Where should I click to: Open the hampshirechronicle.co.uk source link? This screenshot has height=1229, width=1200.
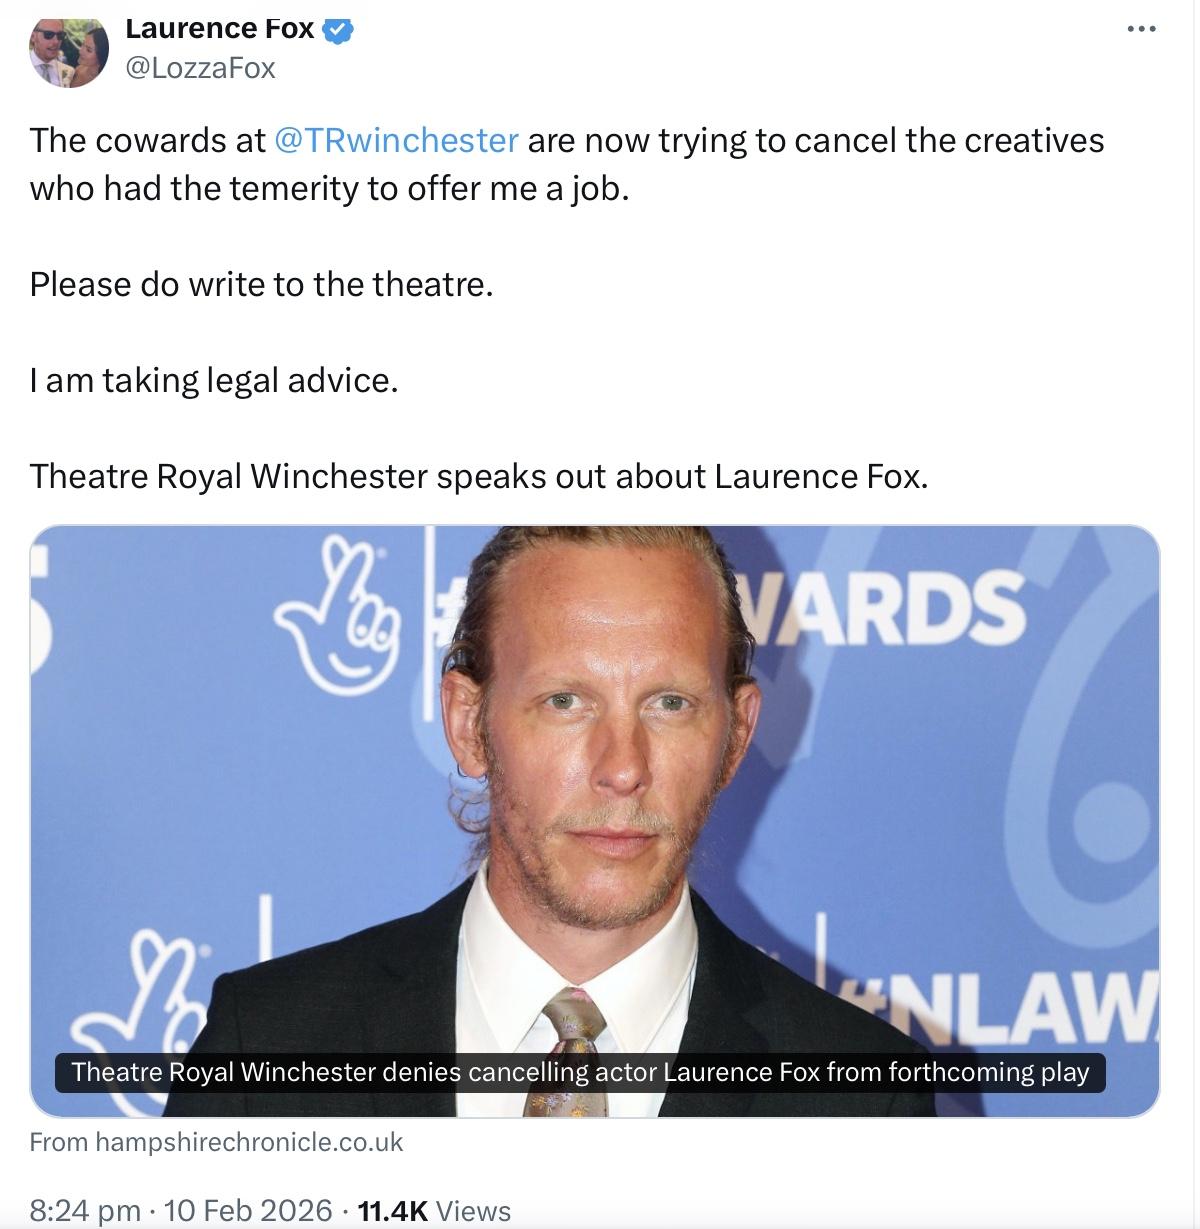click(249, 1142)
